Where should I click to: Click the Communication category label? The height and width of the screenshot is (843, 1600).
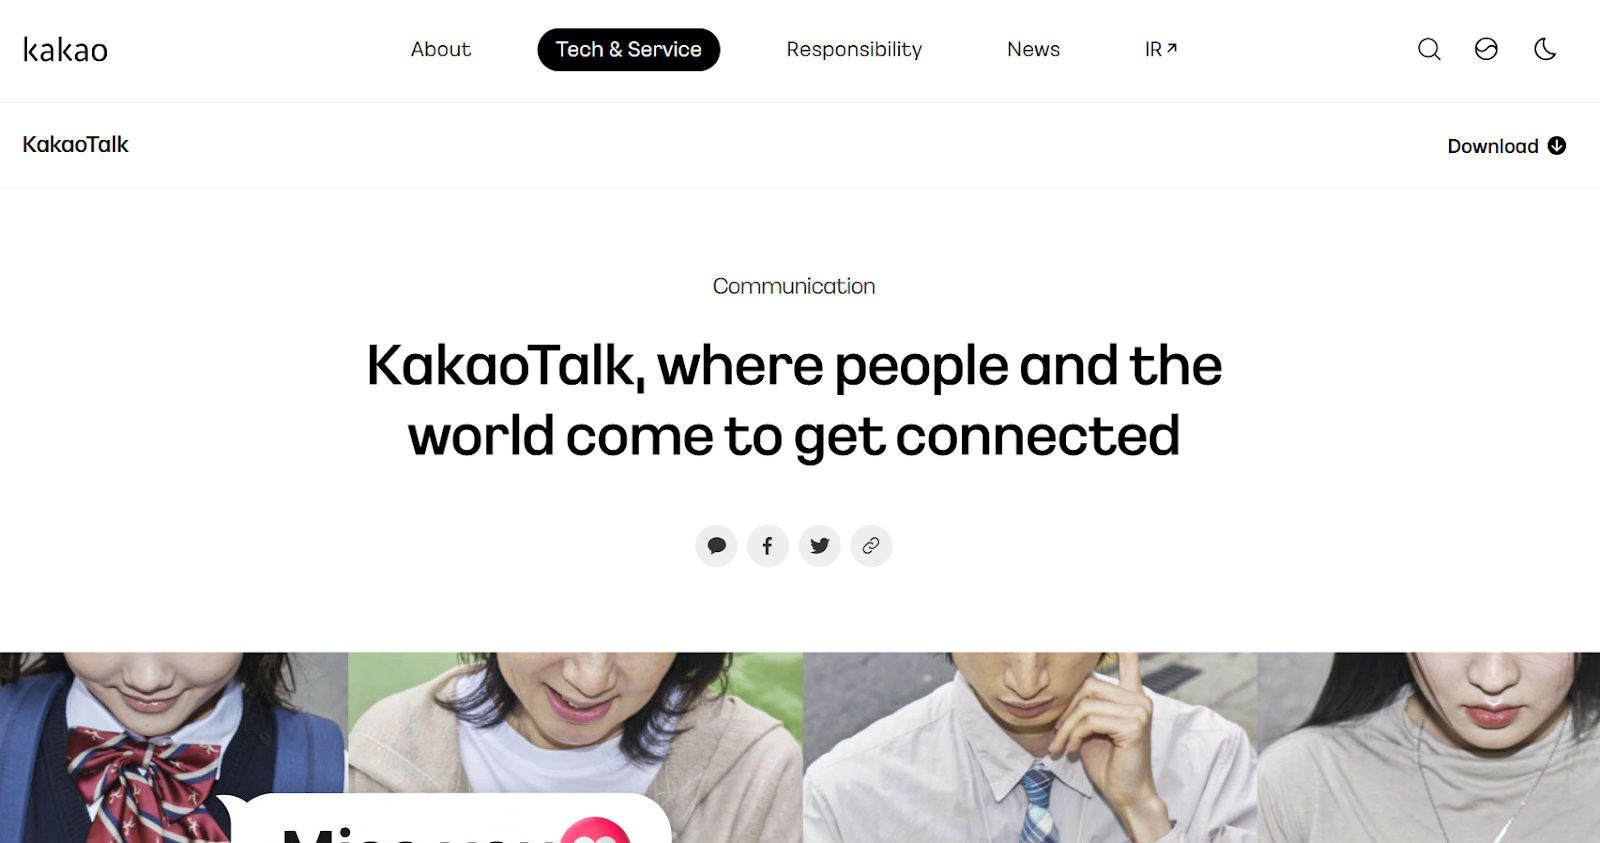point(794,286)
